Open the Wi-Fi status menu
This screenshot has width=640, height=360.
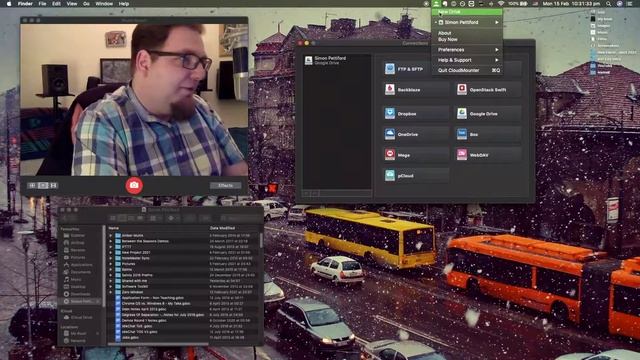[x=501, y=4]
